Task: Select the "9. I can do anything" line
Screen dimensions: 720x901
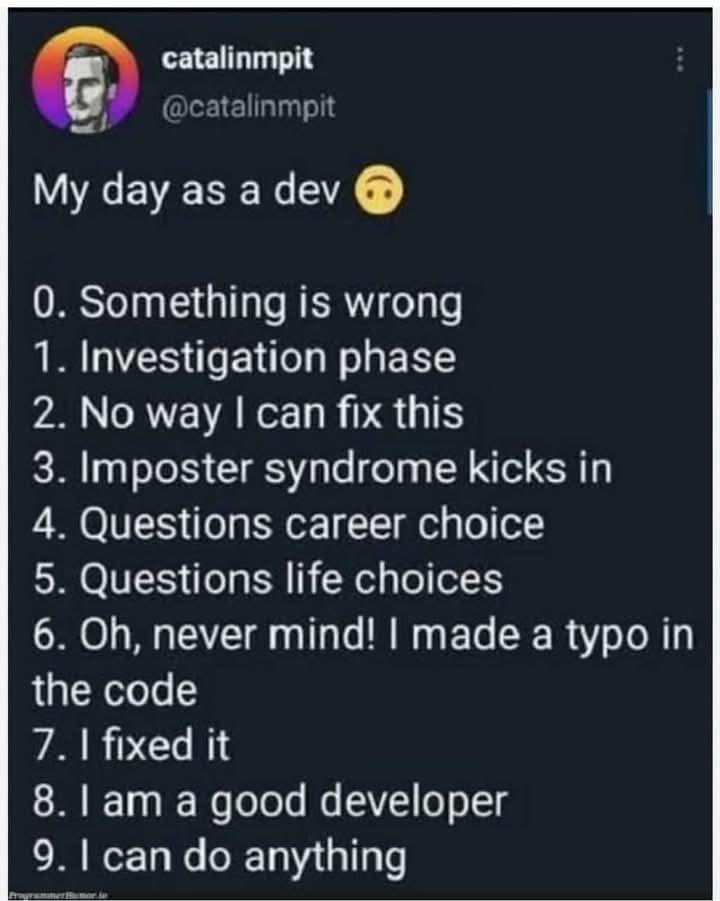Action: coord(220,856)
